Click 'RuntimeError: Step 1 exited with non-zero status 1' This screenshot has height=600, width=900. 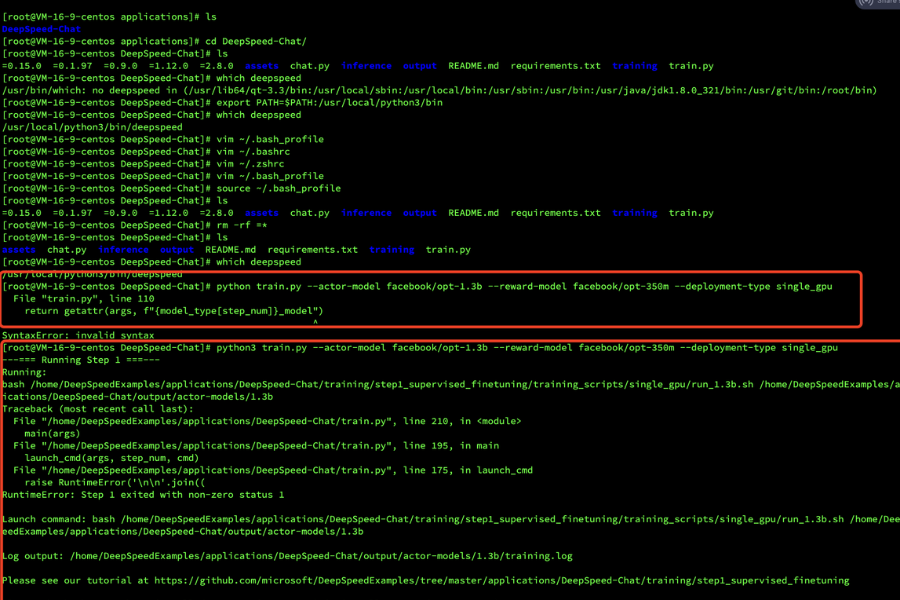[143, 495]
